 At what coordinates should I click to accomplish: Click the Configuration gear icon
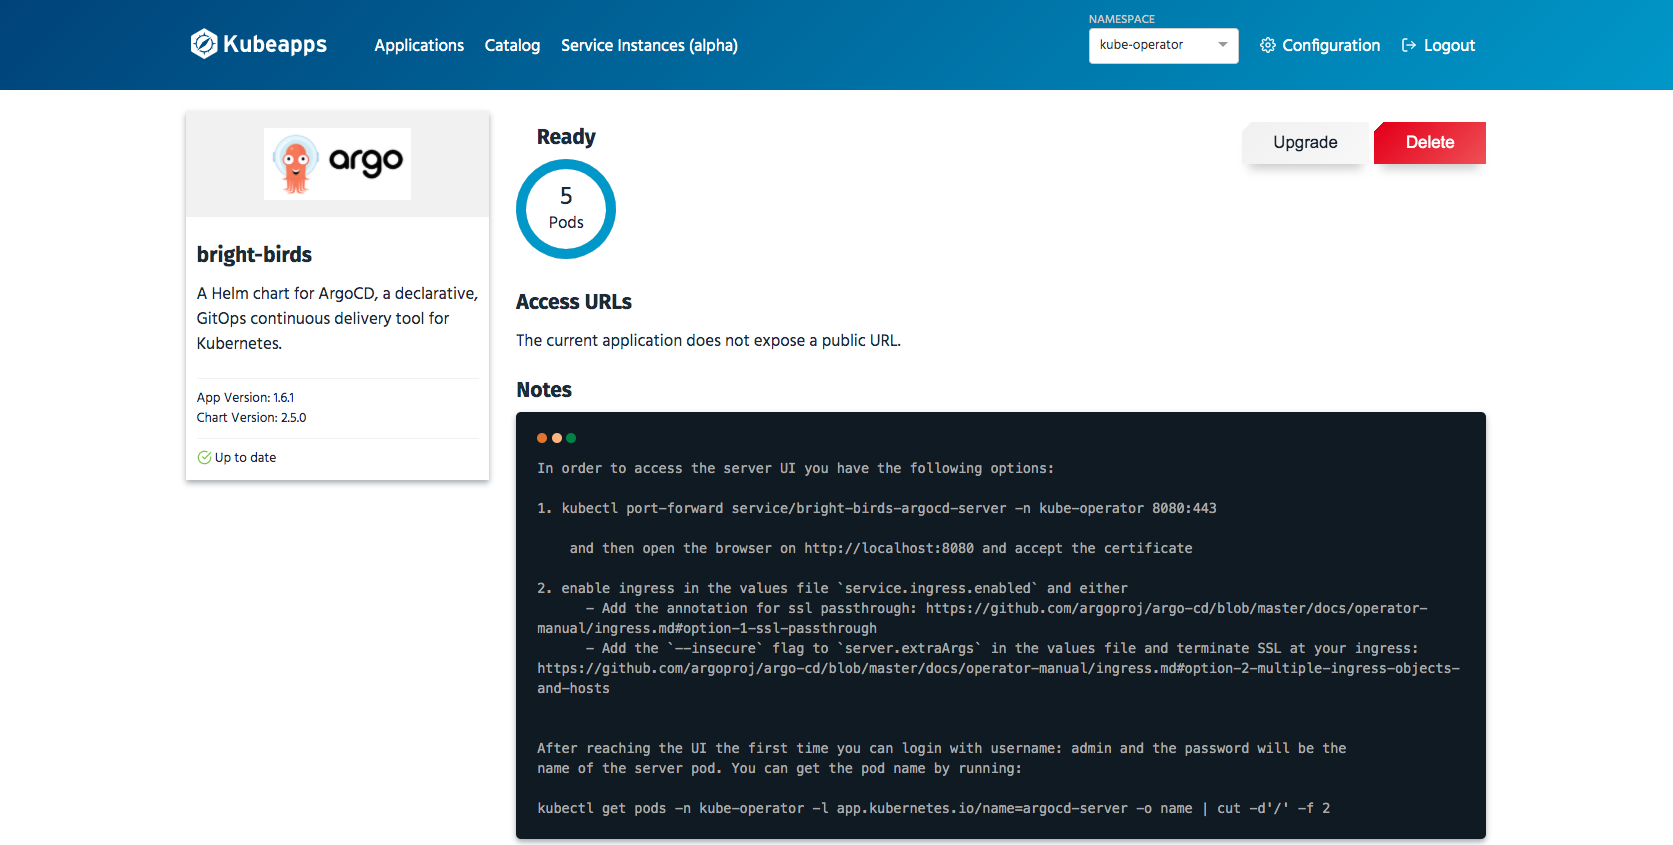point(1267,45)
